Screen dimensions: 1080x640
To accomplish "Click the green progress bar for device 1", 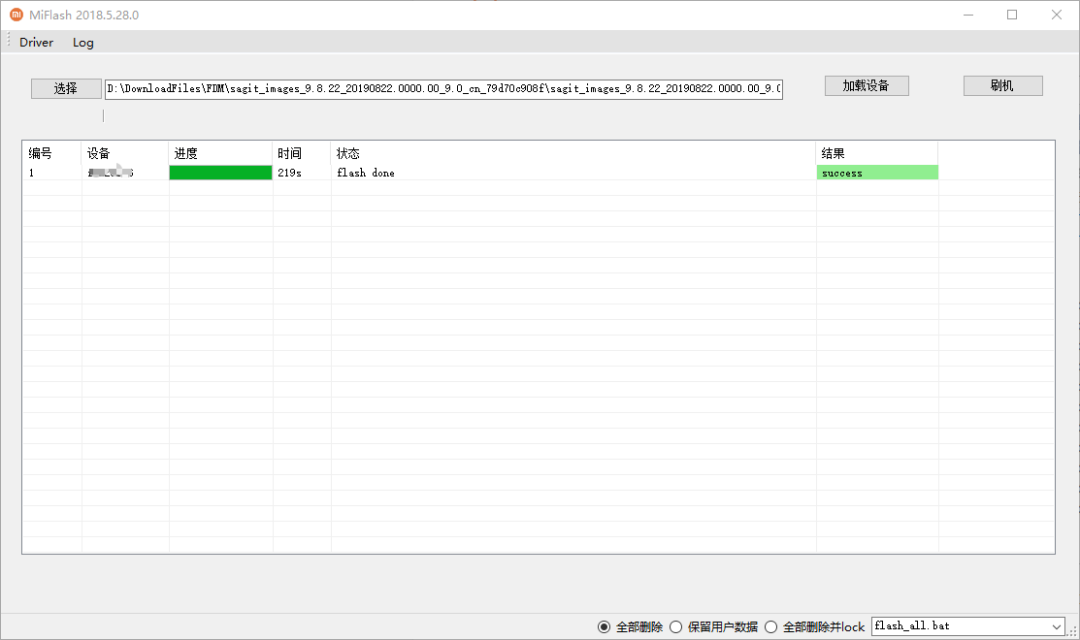I will (x=220, y=172).
